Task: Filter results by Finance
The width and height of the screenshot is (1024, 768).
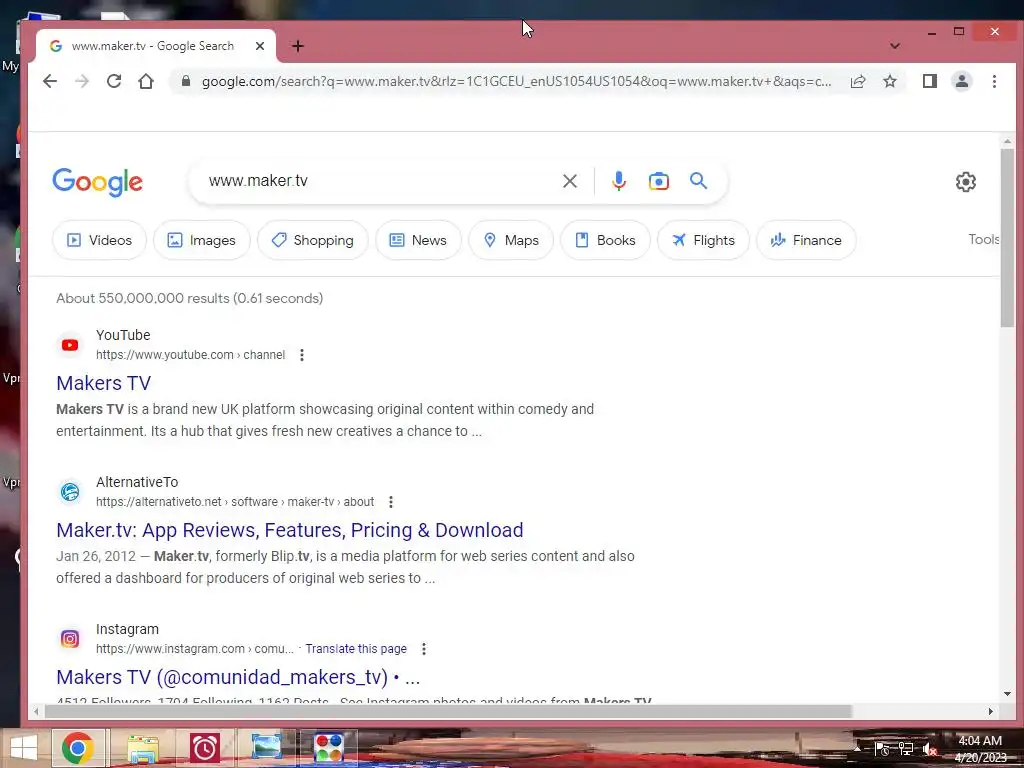Action: [x=806, y=240]
